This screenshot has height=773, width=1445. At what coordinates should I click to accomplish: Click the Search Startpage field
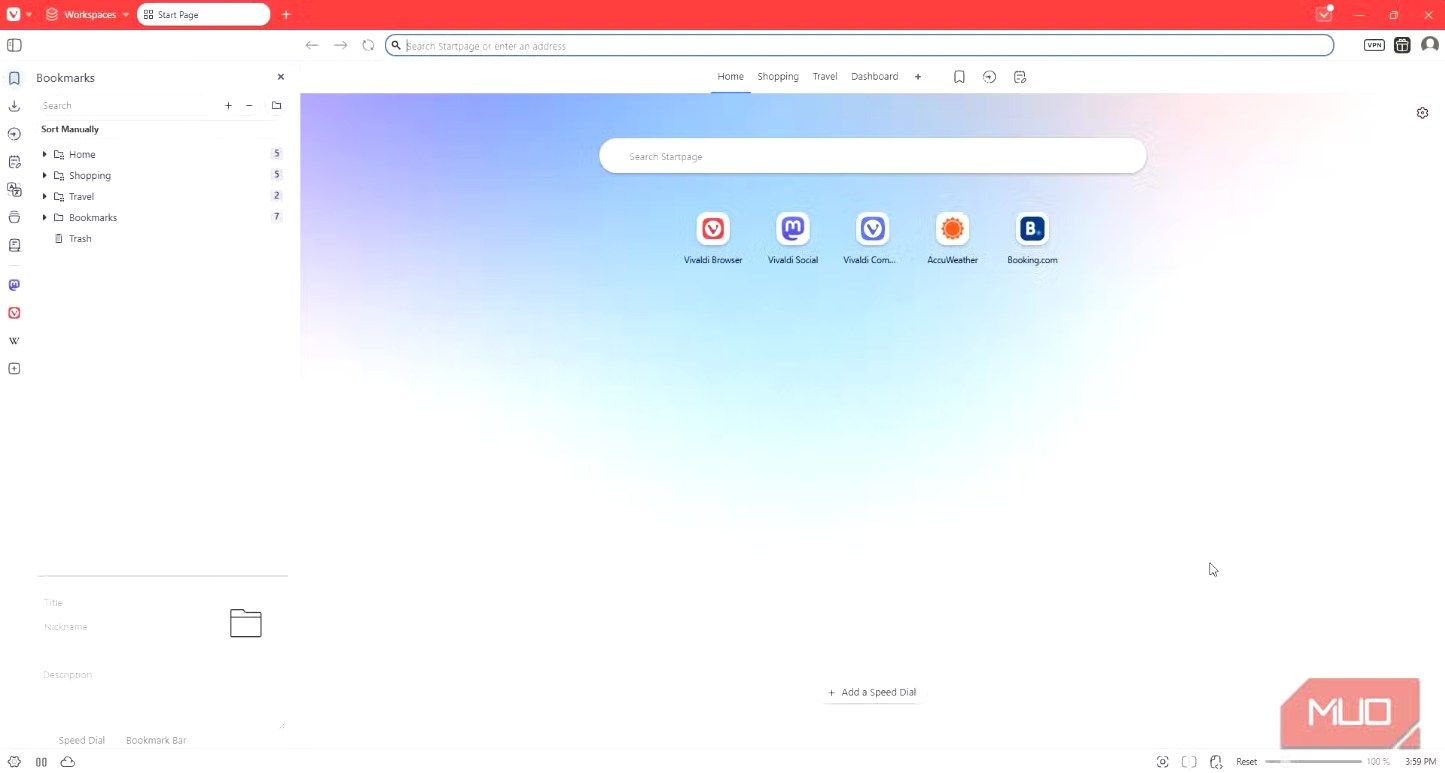point(872,156)
